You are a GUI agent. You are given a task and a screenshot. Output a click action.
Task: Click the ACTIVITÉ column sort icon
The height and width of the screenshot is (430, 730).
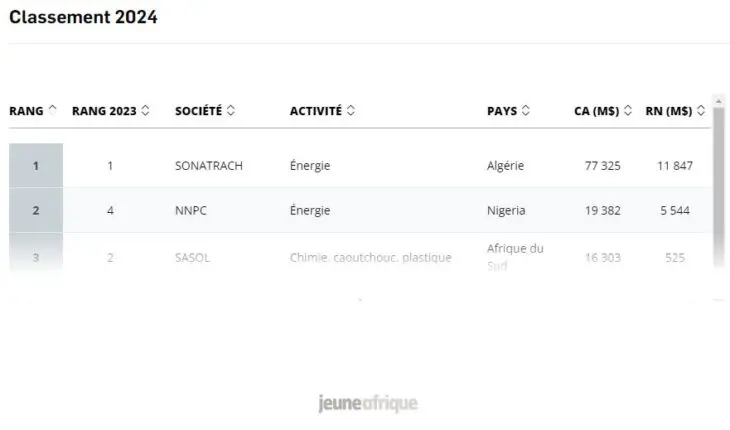[x=351, y=111]
